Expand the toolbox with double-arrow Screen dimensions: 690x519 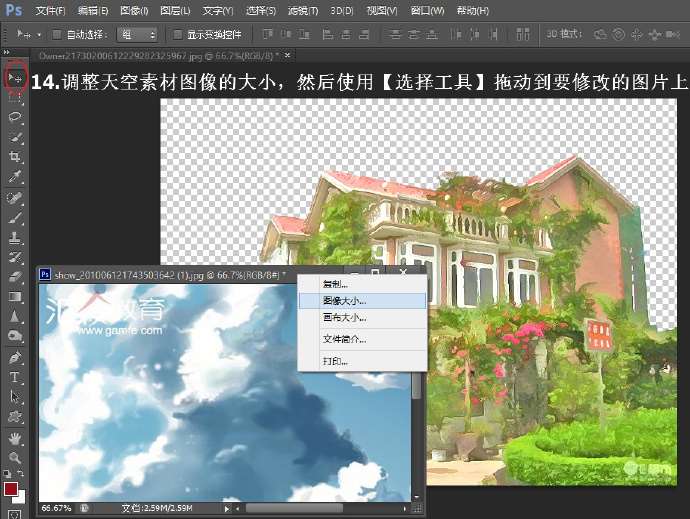pos(6,52)
